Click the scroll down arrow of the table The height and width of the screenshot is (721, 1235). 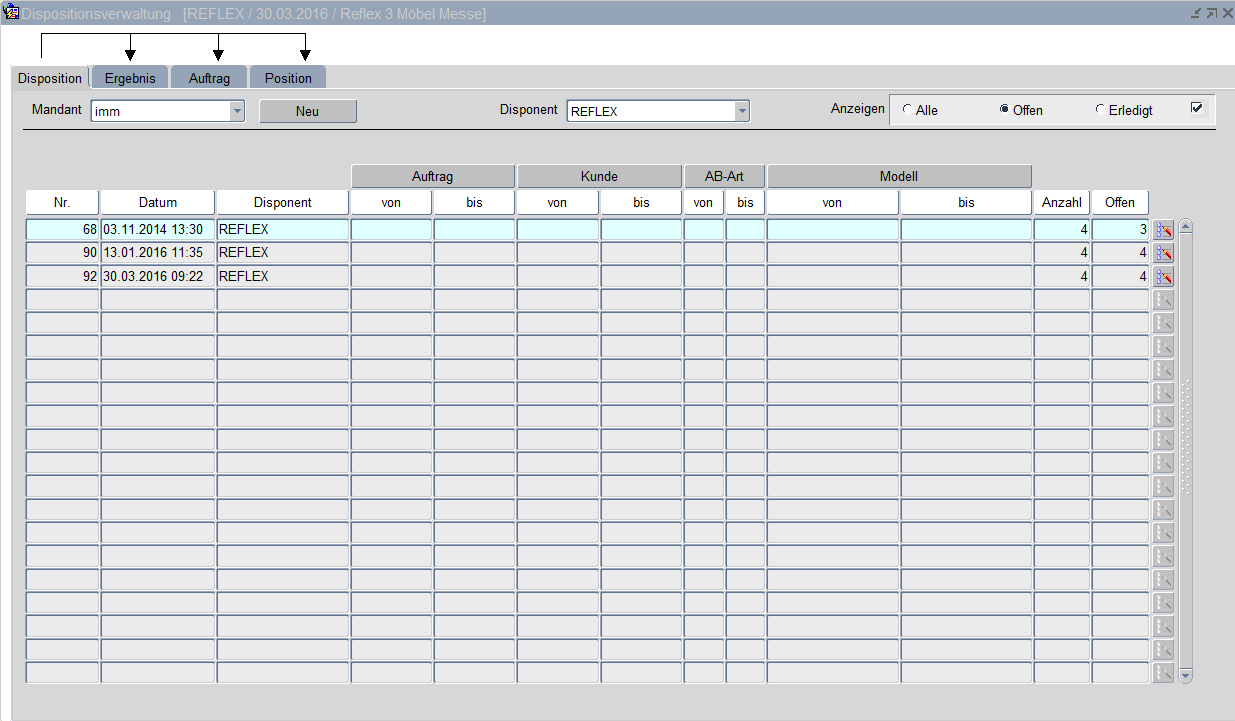pyautogui.click(x=1186, y=676)
